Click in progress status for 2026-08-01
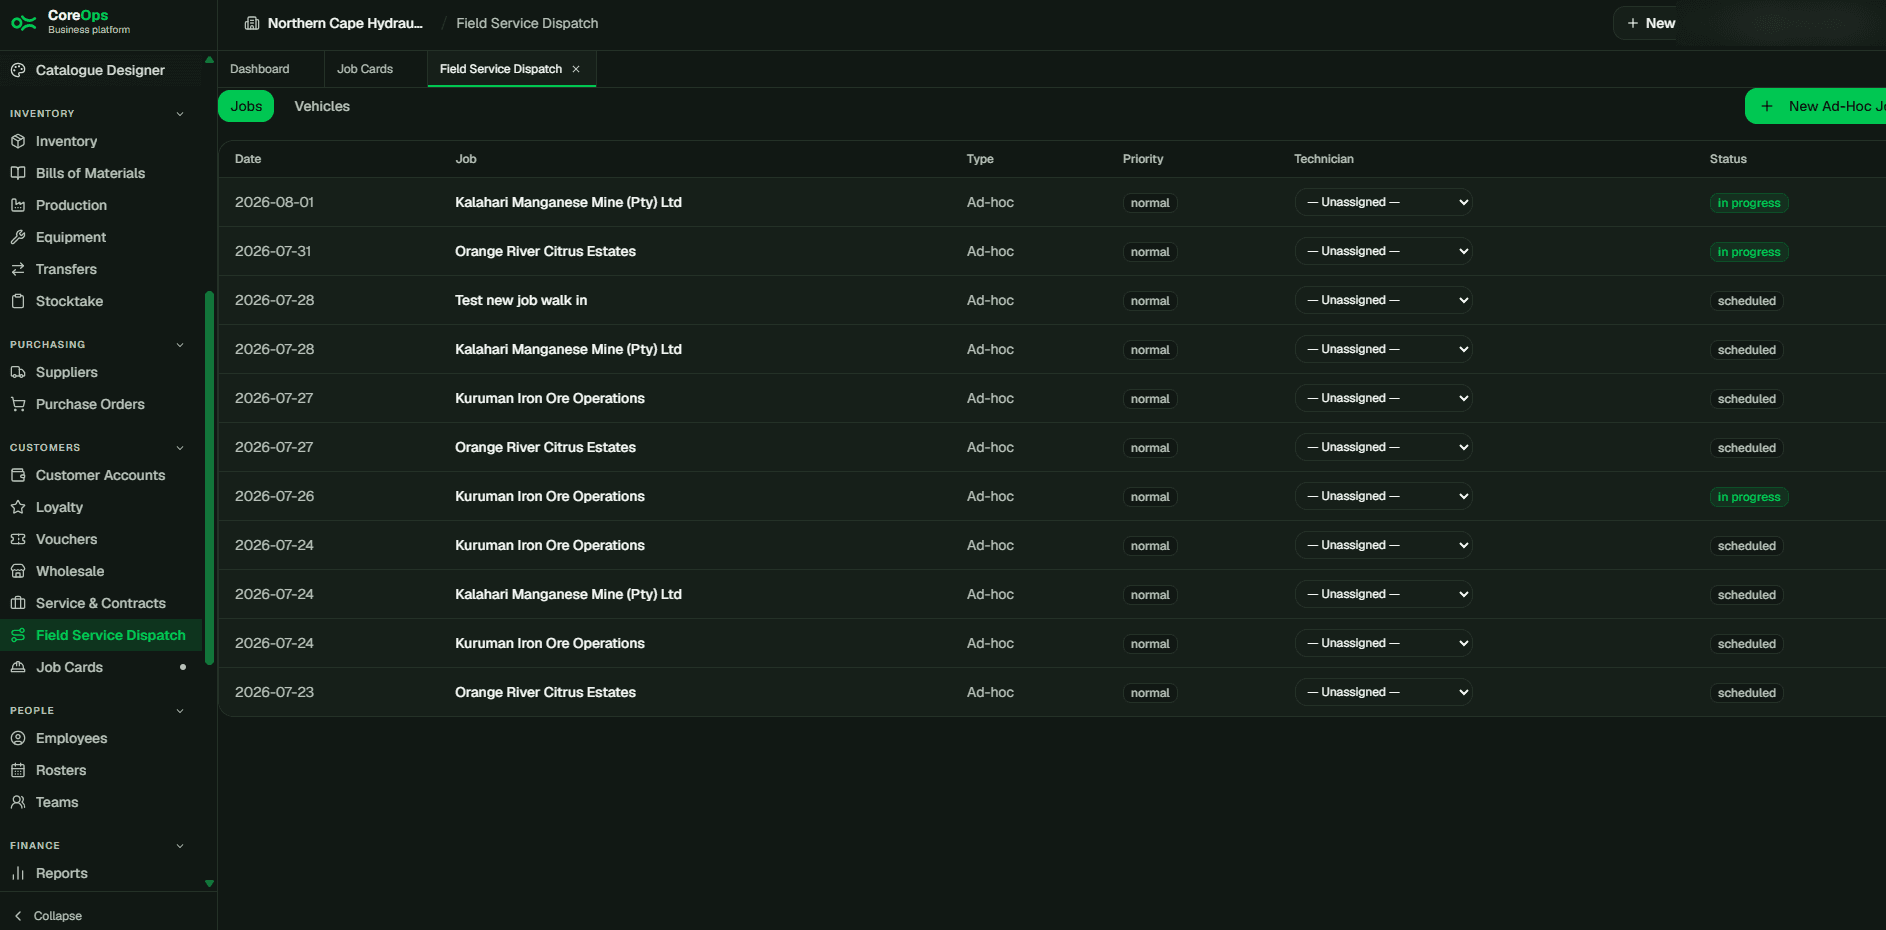 pos(1749,203)
